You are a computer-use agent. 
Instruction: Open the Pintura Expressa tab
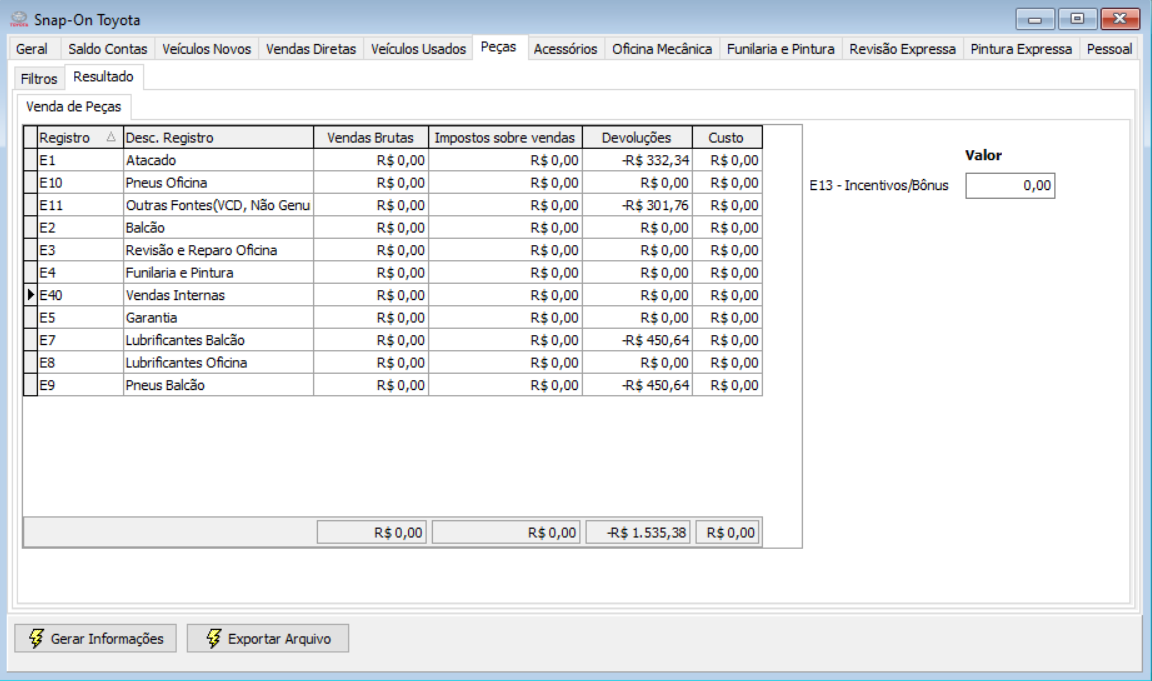tap(1020, 49)
